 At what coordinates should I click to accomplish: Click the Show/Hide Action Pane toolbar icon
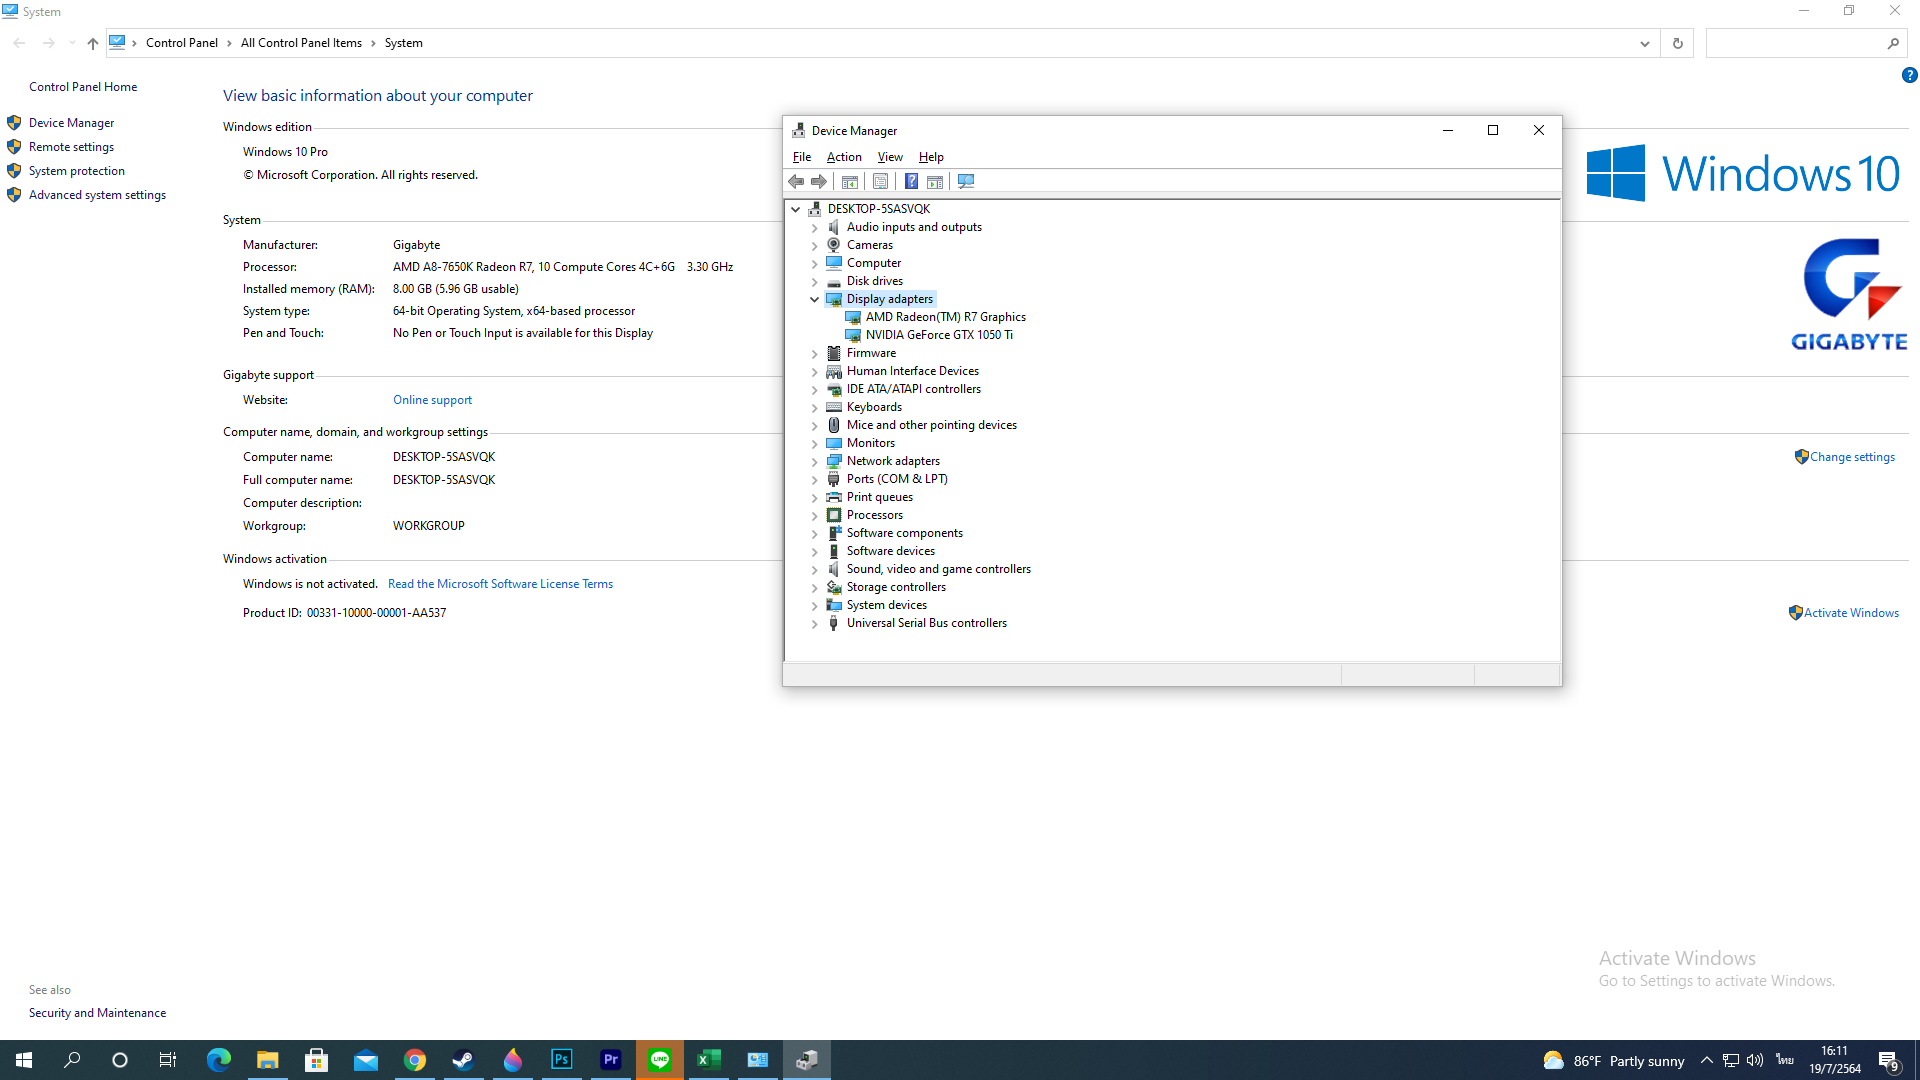pyautogui.click(x=935, y=181)
